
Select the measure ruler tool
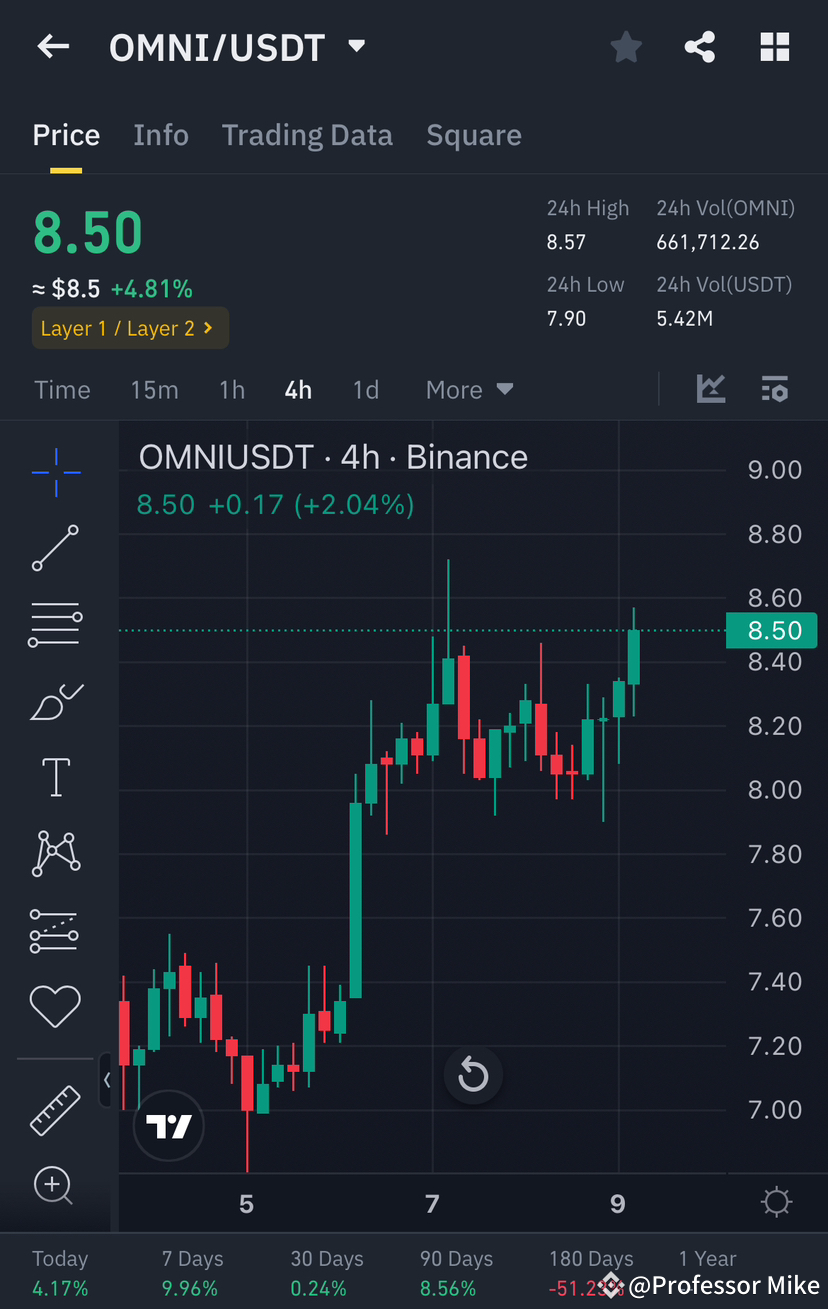click(x=55, y=1110)
